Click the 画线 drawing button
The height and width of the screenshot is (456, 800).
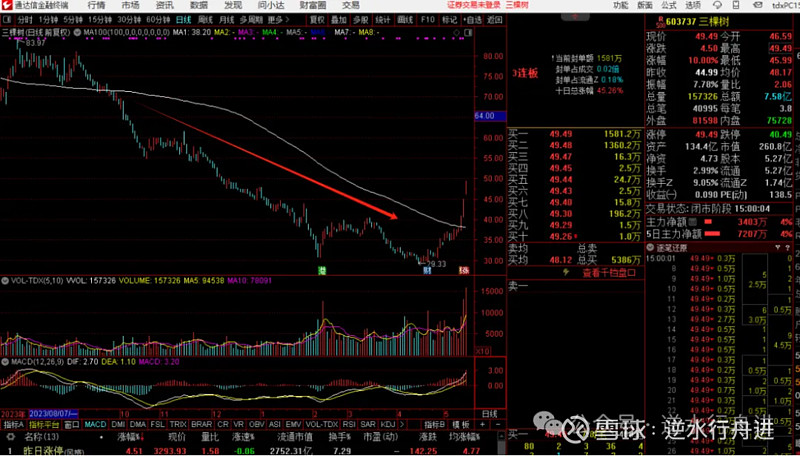(405, 20)
